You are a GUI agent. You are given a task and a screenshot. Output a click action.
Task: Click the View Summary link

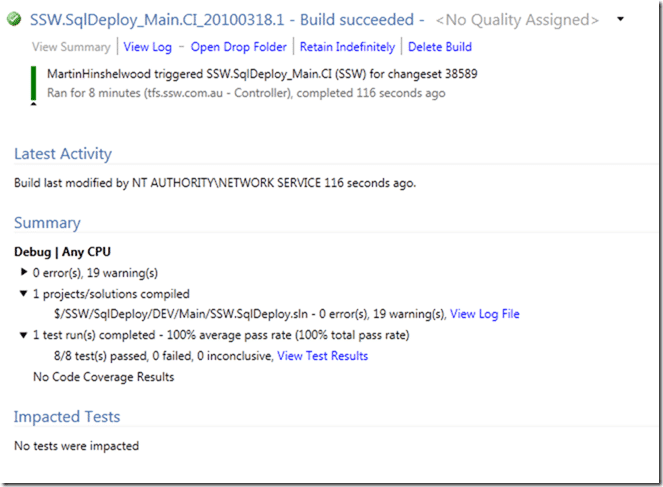coord(71,47)
